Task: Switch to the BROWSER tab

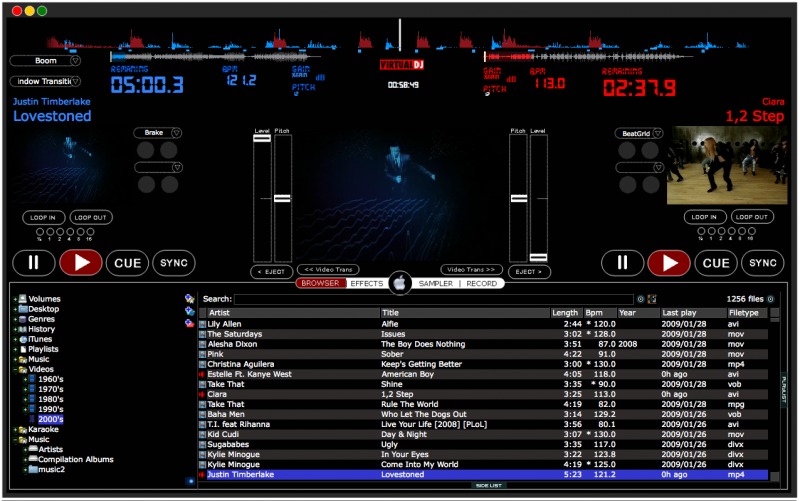Action: [320, 283]
